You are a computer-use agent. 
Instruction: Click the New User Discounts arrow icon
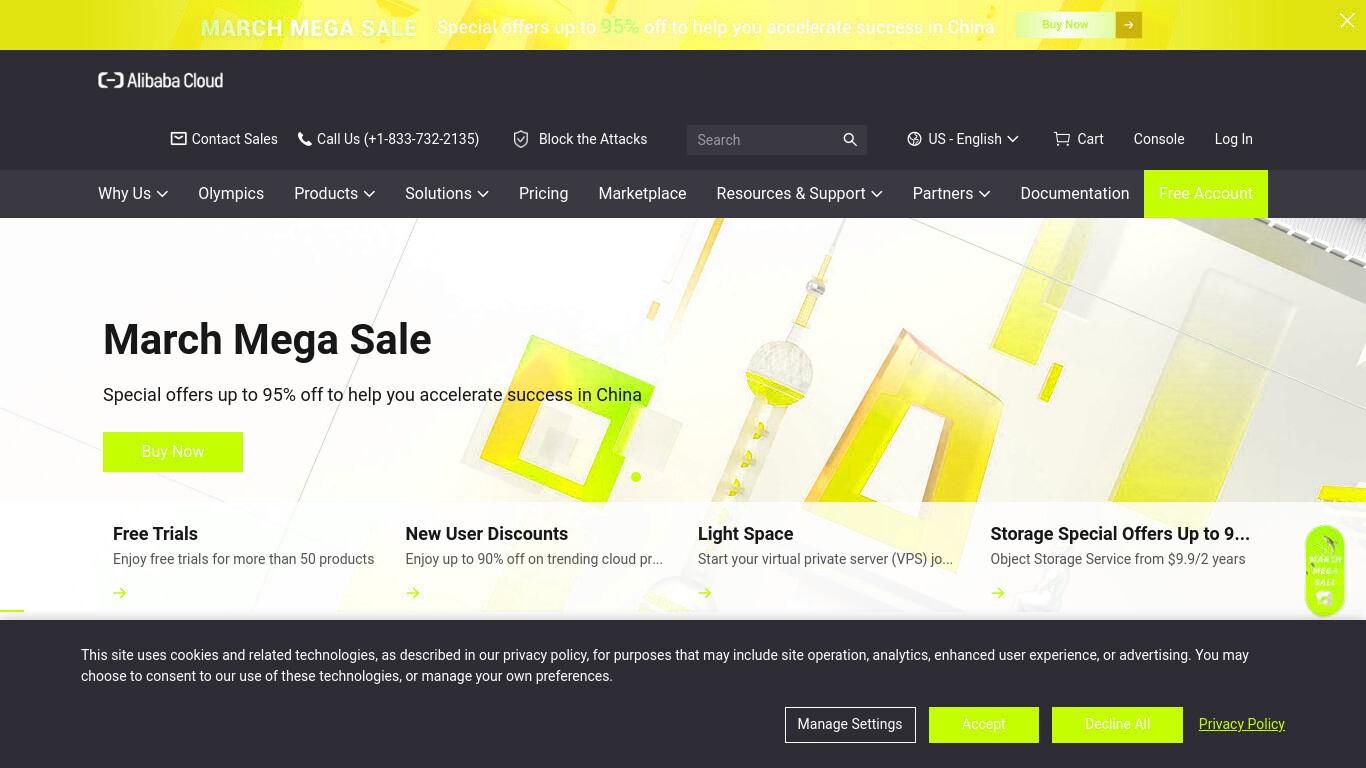(413, 593)
